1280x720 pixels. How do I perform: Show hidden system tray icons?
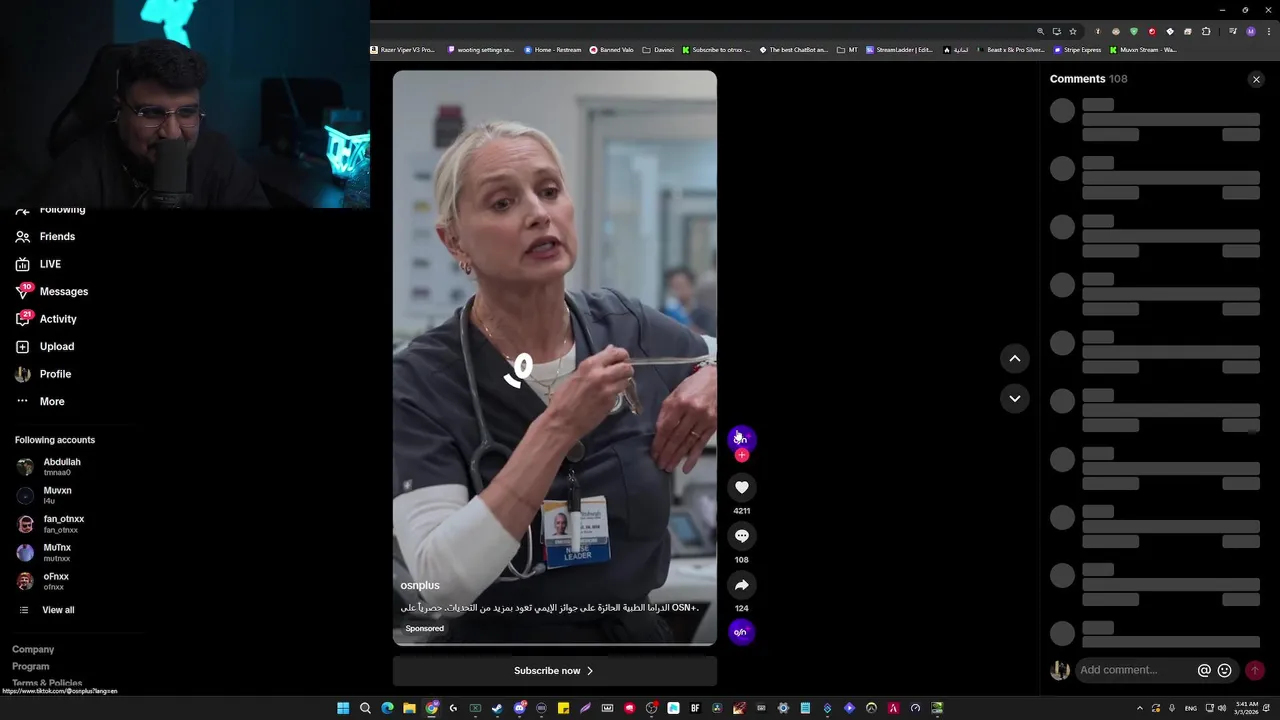(1140, 708)
